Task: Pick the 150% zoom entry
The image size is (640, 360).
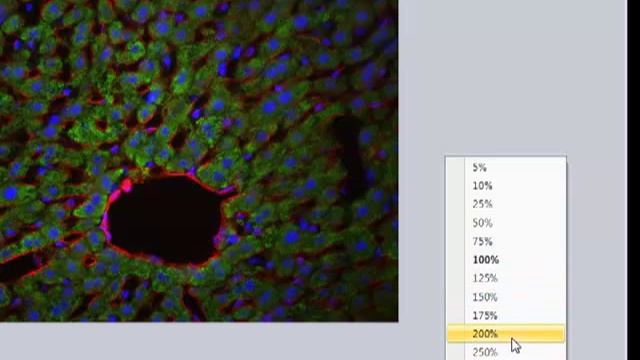Action: pyautogui.click(x=506, y=297)
